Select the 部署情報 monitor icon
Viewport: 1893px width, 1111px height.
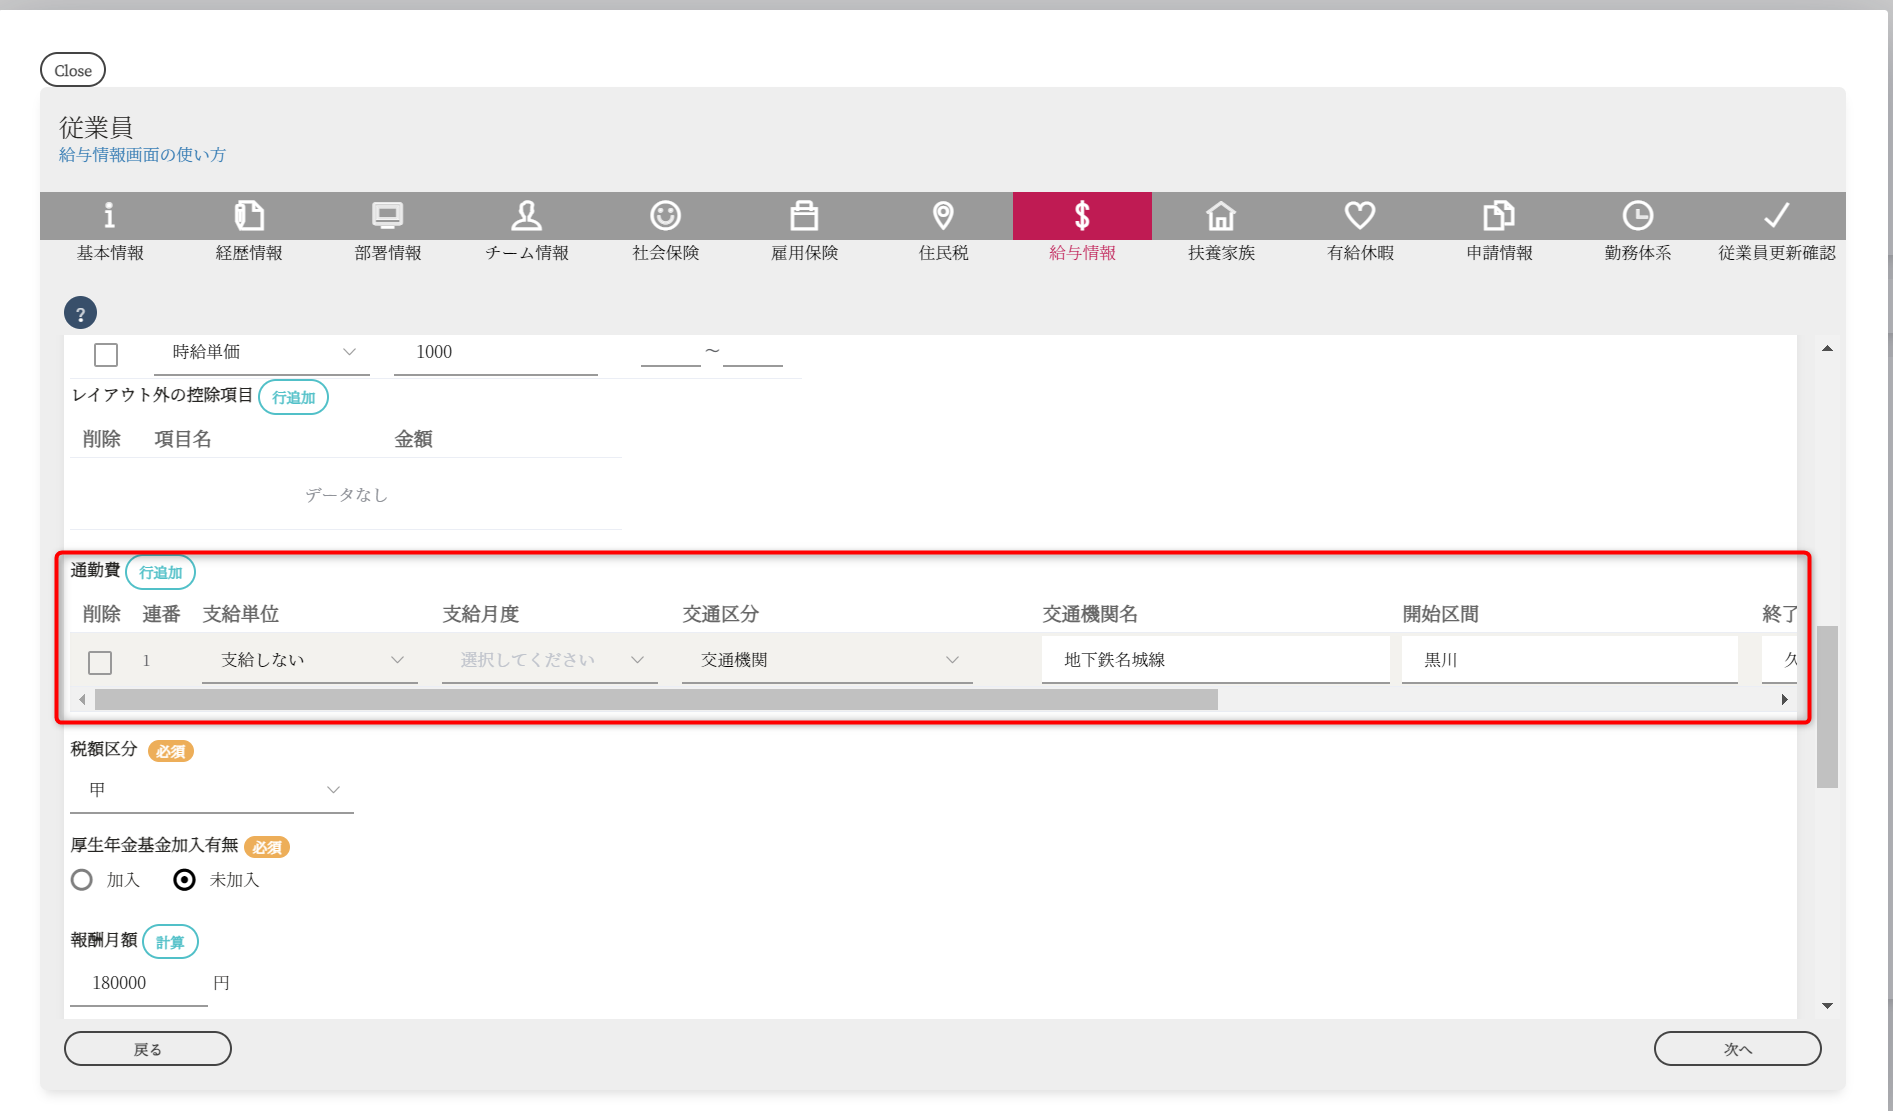388,215
